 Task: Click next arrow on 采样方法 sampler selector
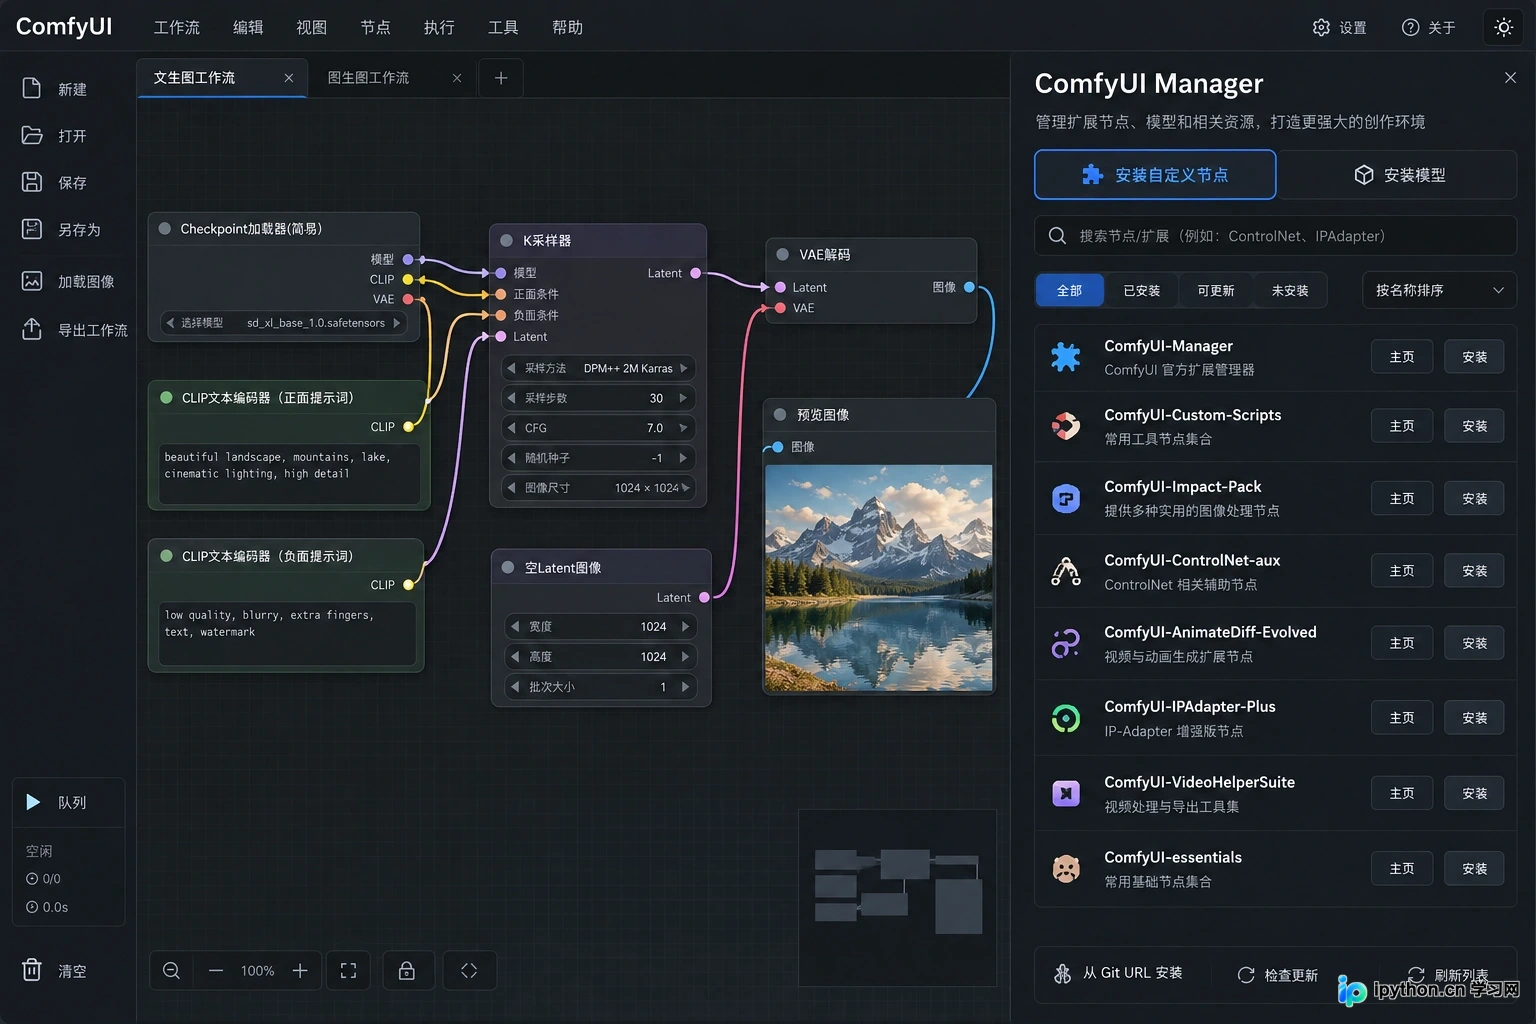tap(684, 368)
